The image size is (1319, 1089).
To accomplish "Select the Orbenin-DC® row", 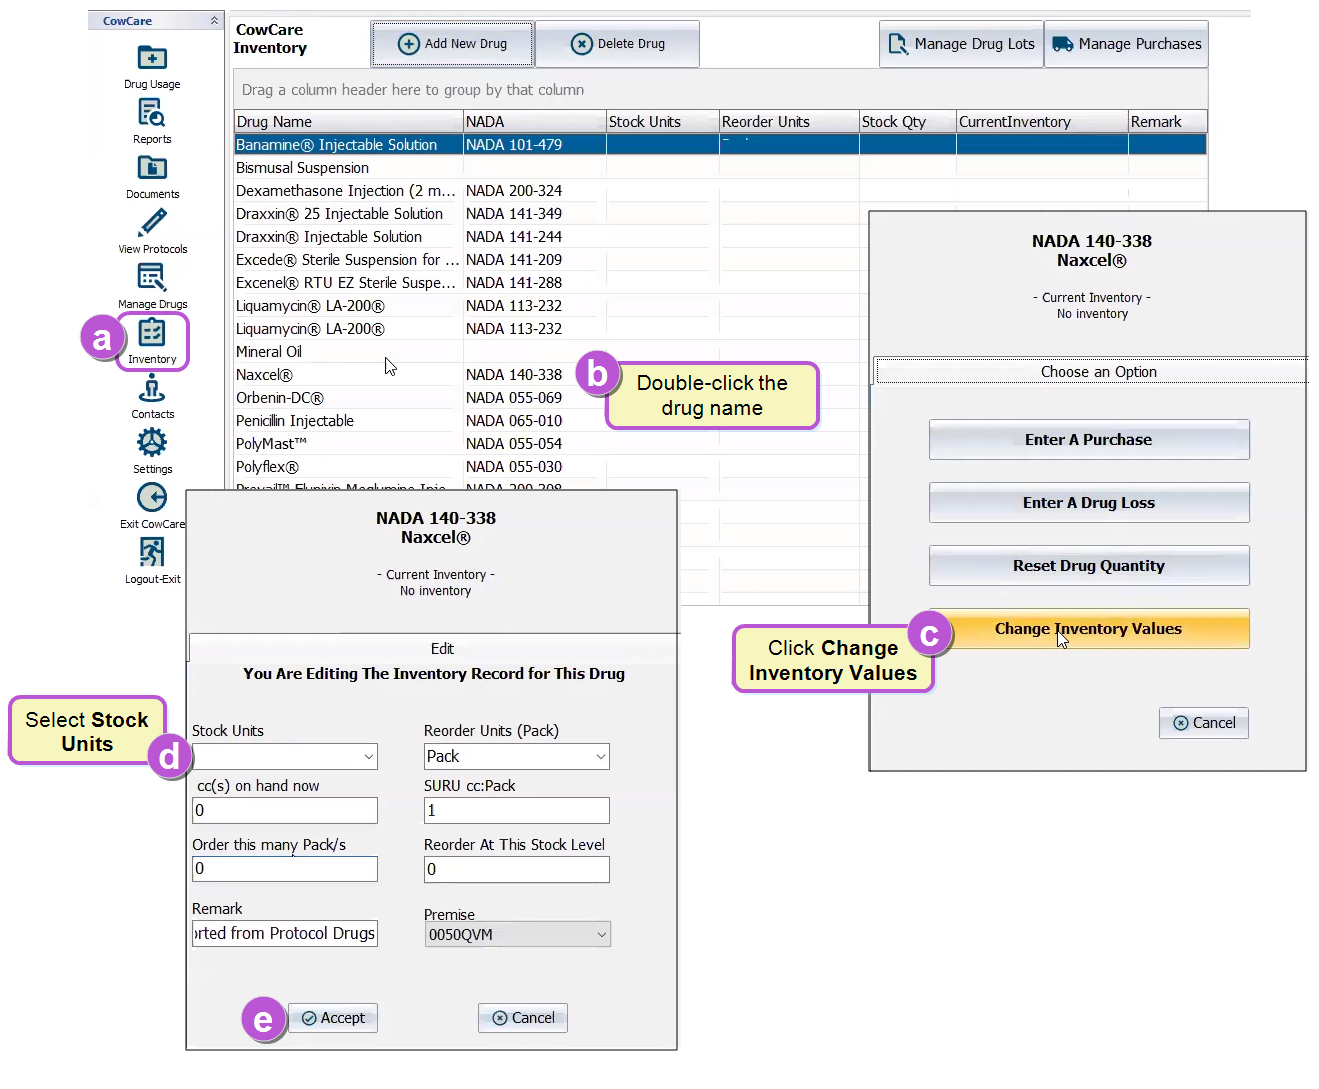I will point(550,398).
